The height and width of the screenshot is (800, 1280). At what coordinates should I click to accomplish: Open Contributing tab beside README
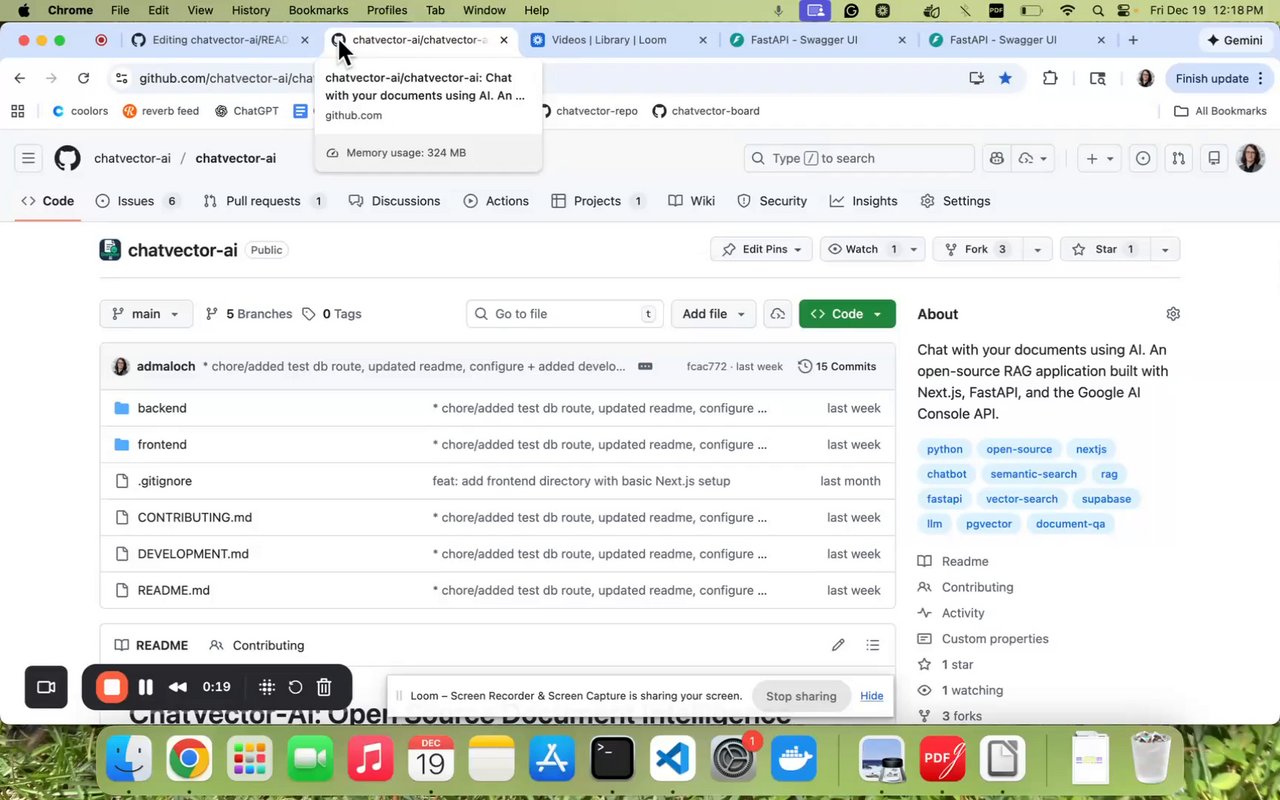(257, 645)
